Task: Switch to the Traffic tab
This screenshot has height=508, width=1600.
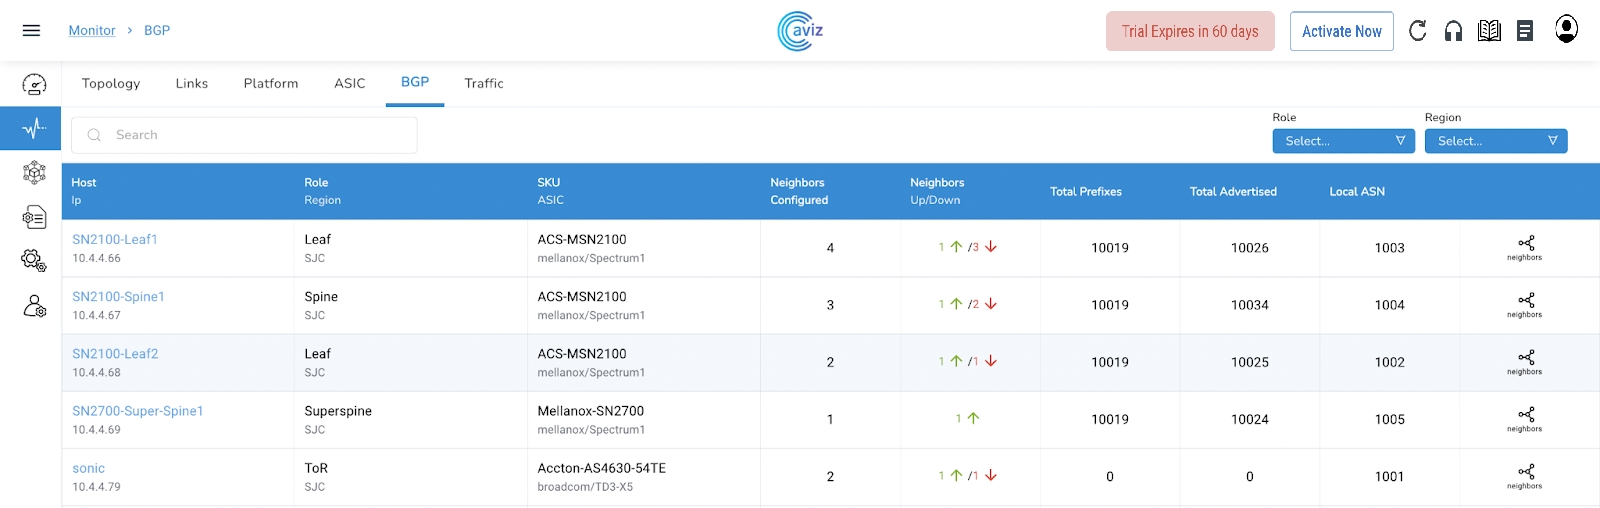Action: point(484,84)
